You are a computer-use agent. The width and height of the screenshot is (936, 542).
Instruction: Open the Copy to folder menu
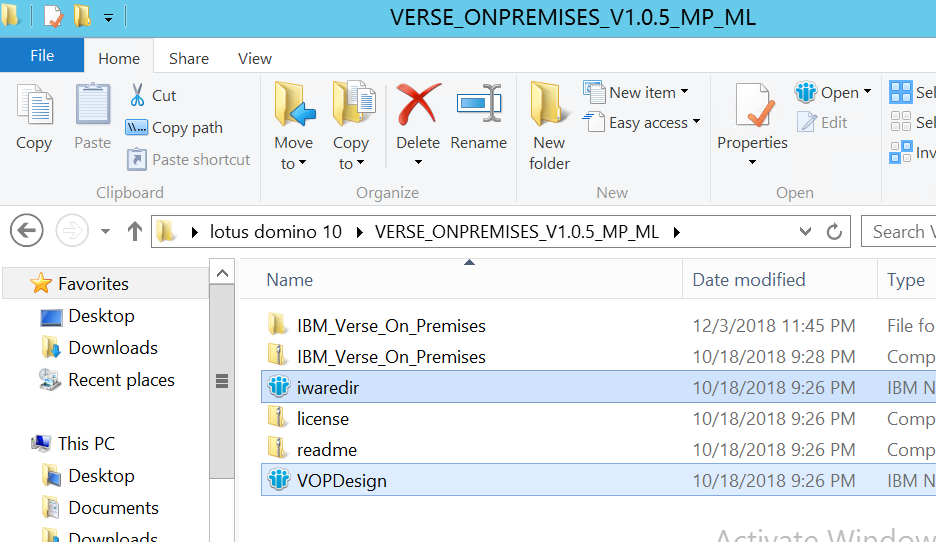tap(352, 127)
